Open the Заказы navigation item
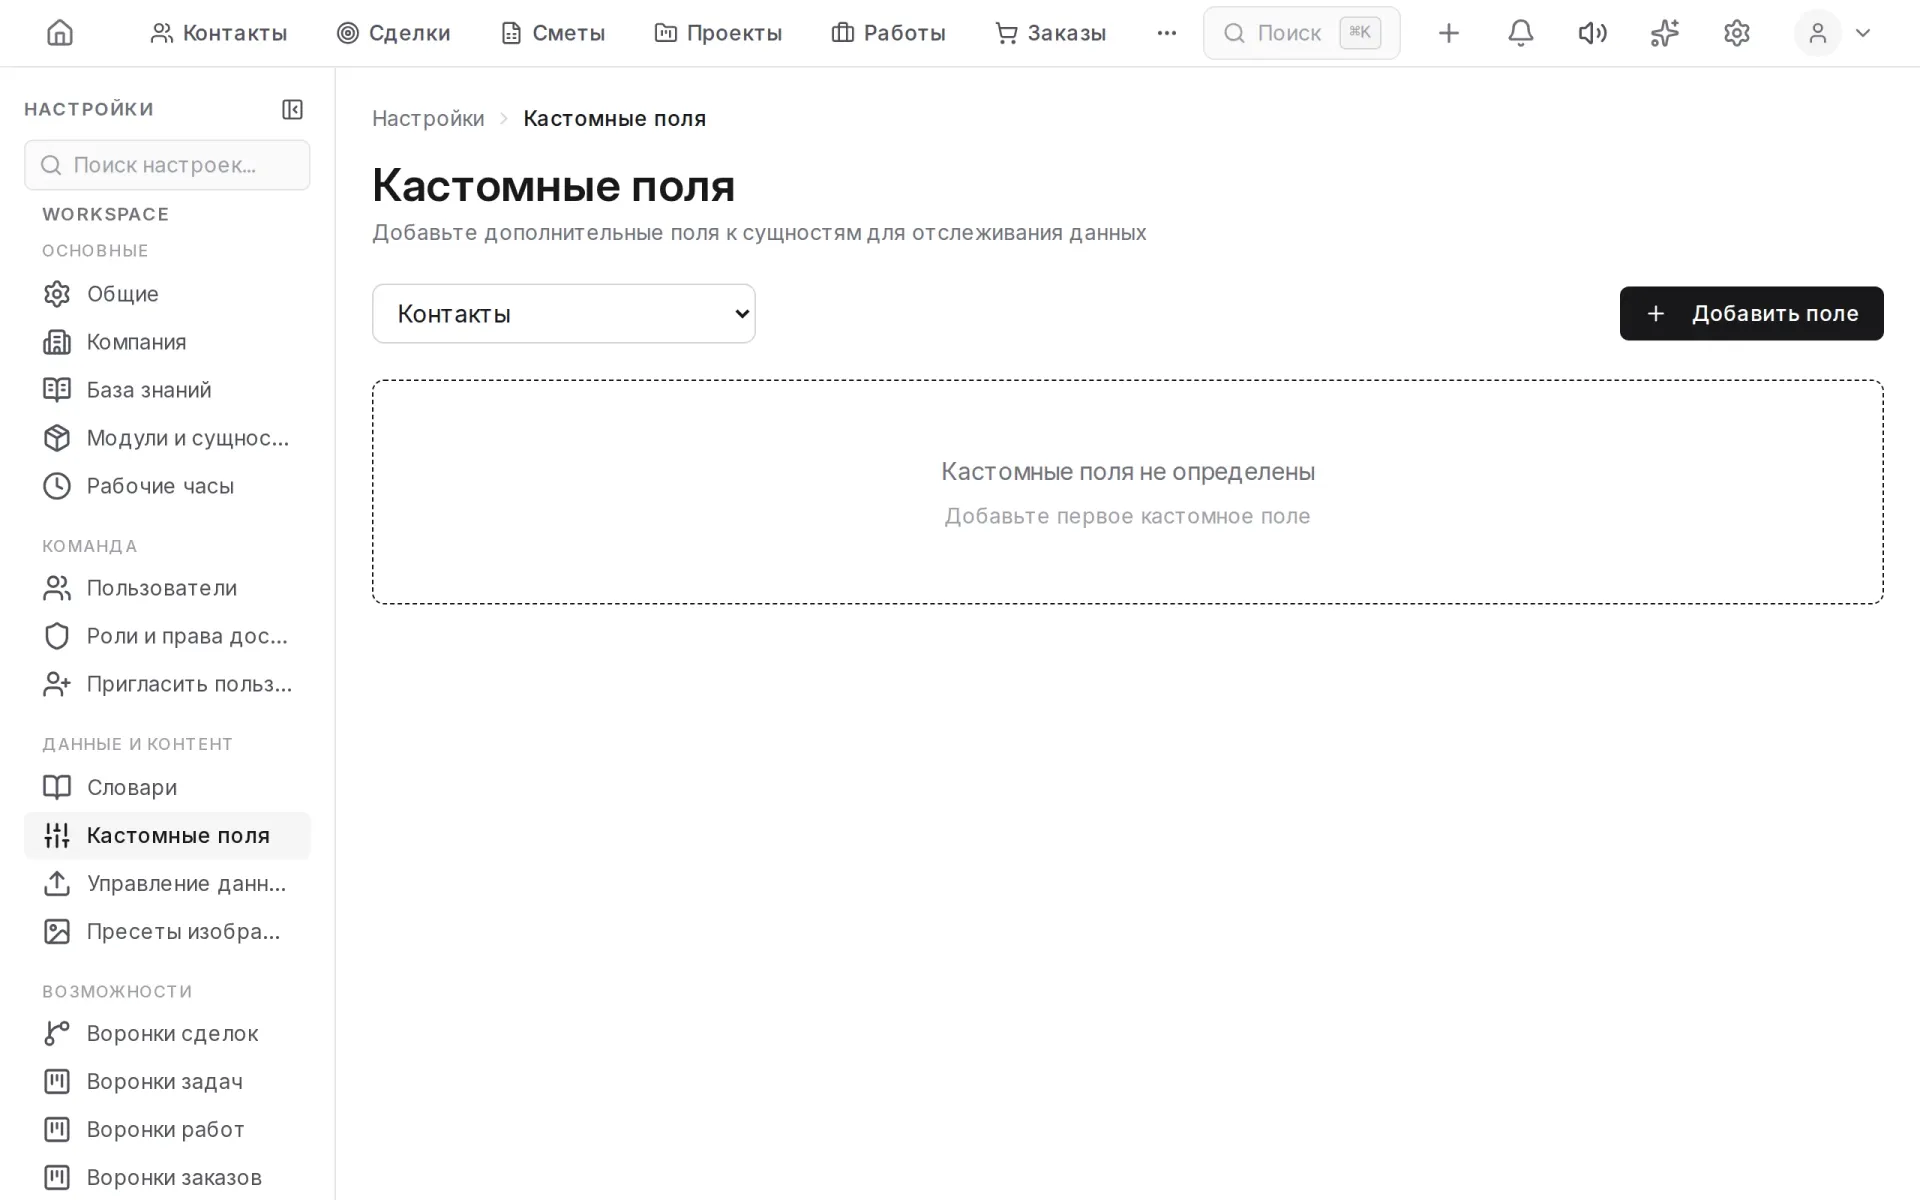This screenshot has height=1200, width=1920. (x=1050, y=33)
